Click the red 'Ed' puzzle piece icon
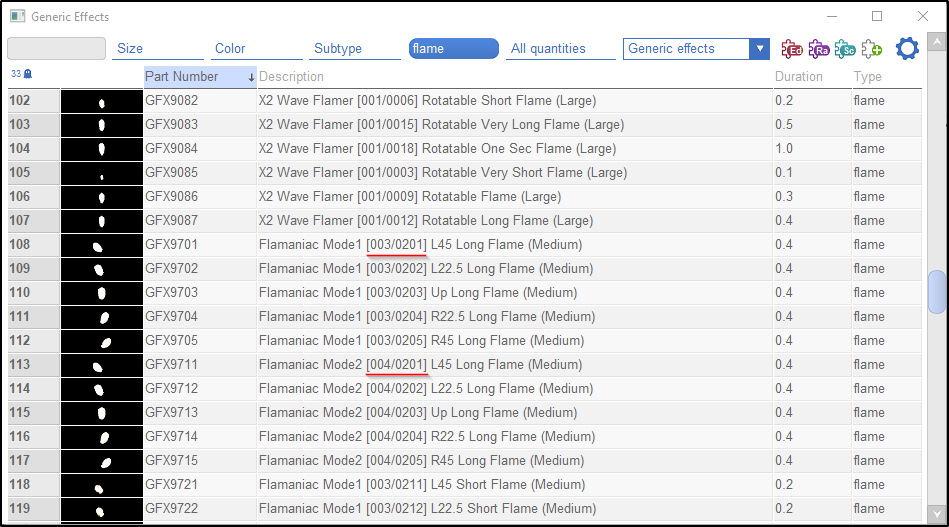Image resolution: width=949 pixels, height=527 pixels. (x=792, y=49)
